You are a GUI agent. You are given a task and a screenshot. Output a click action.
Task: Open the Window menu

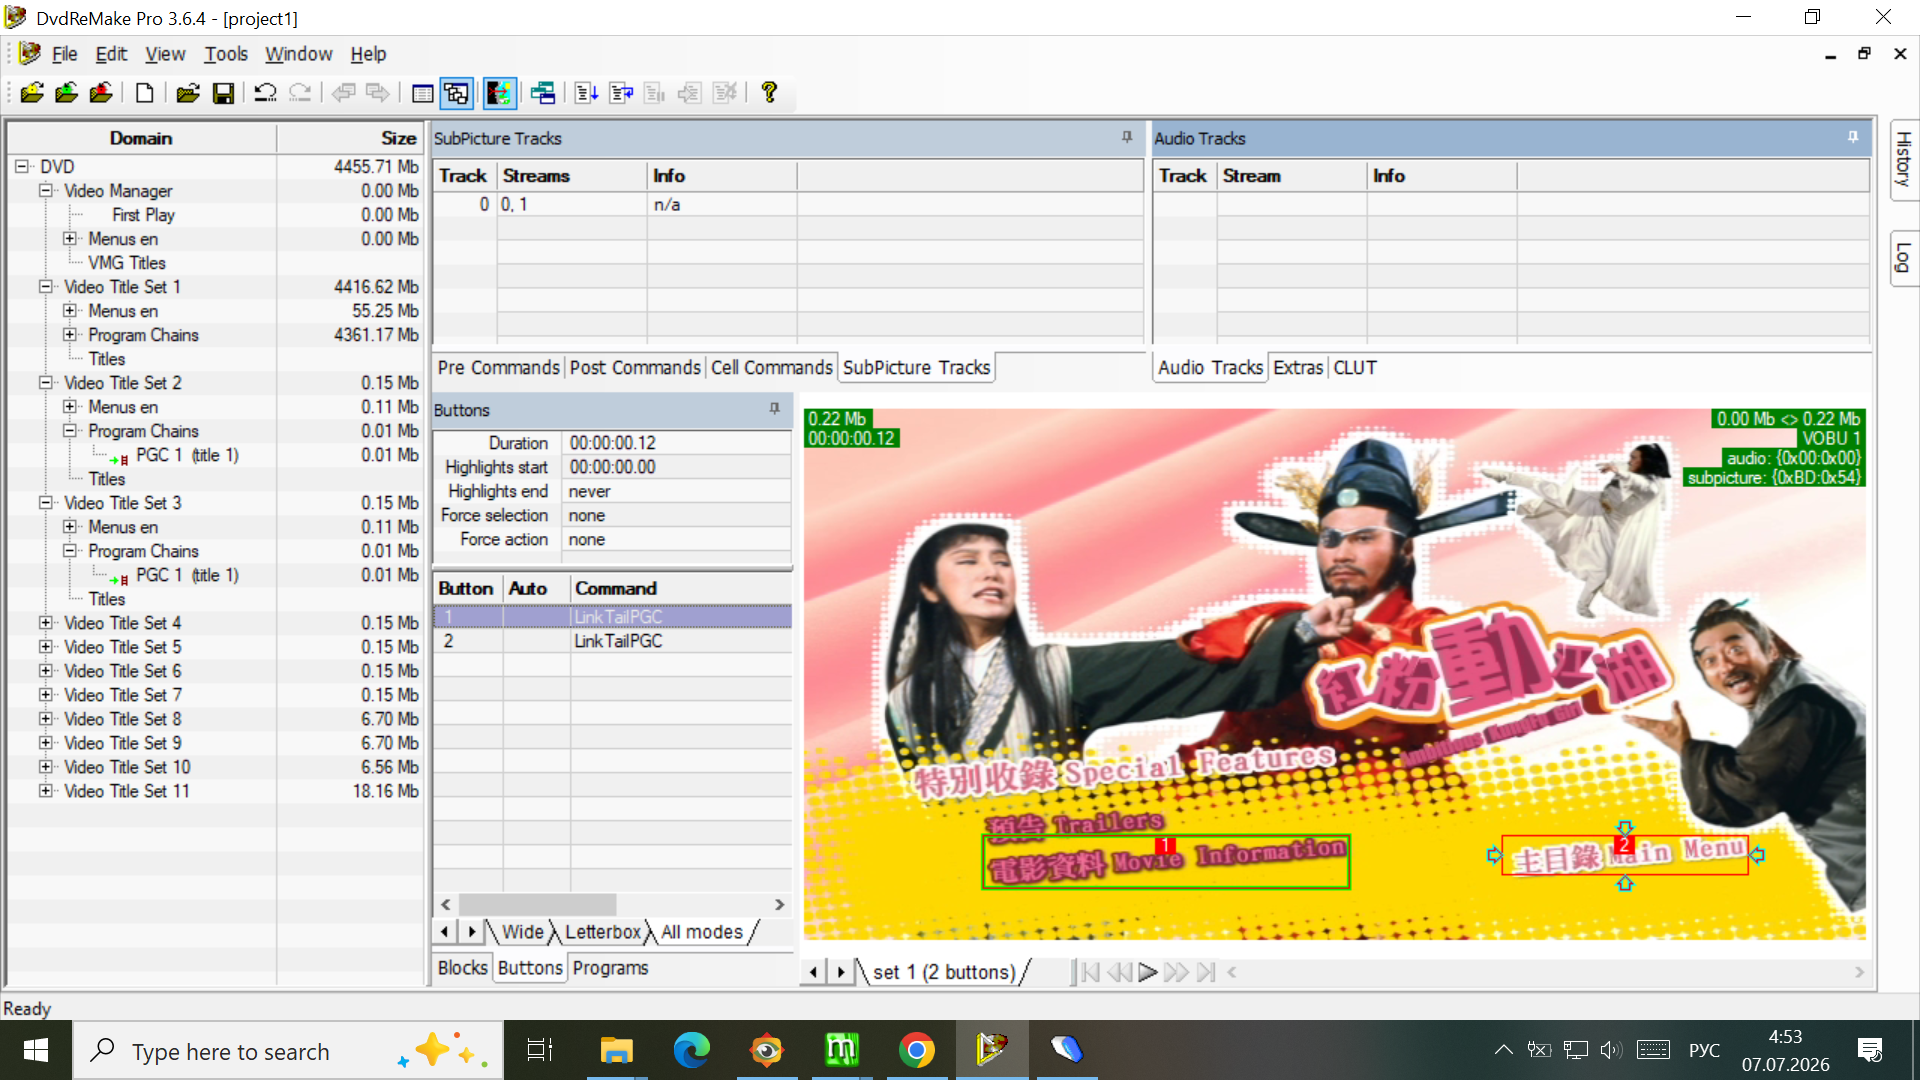(x=299, y=54)
